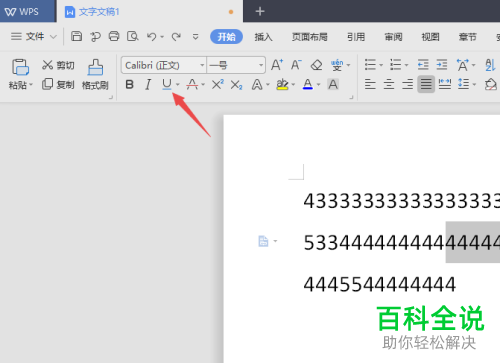This screenshot has width=500, height=363.
Task: Toggle justify alignment
Action: point(426,84)
